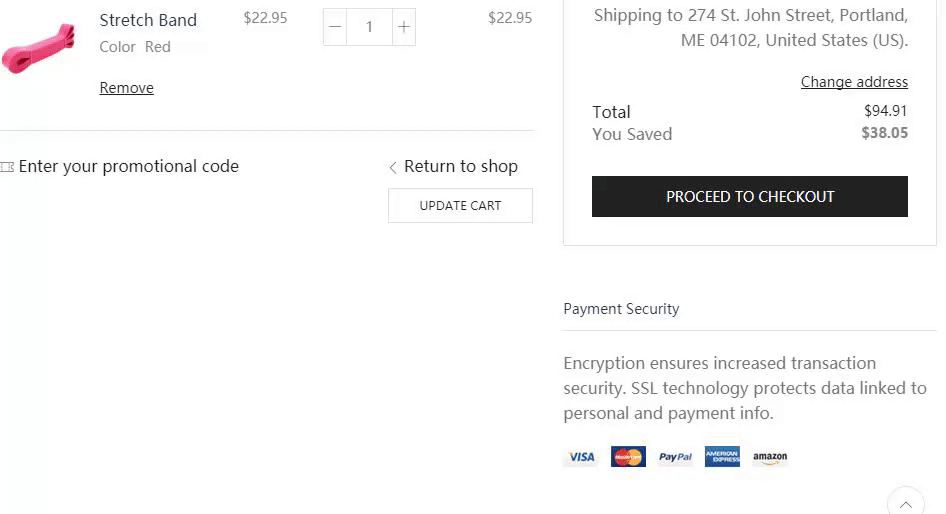Click the left chevron beside Return to shop
946x514 pixels.
pyautogui.click(x=393, y=168)
